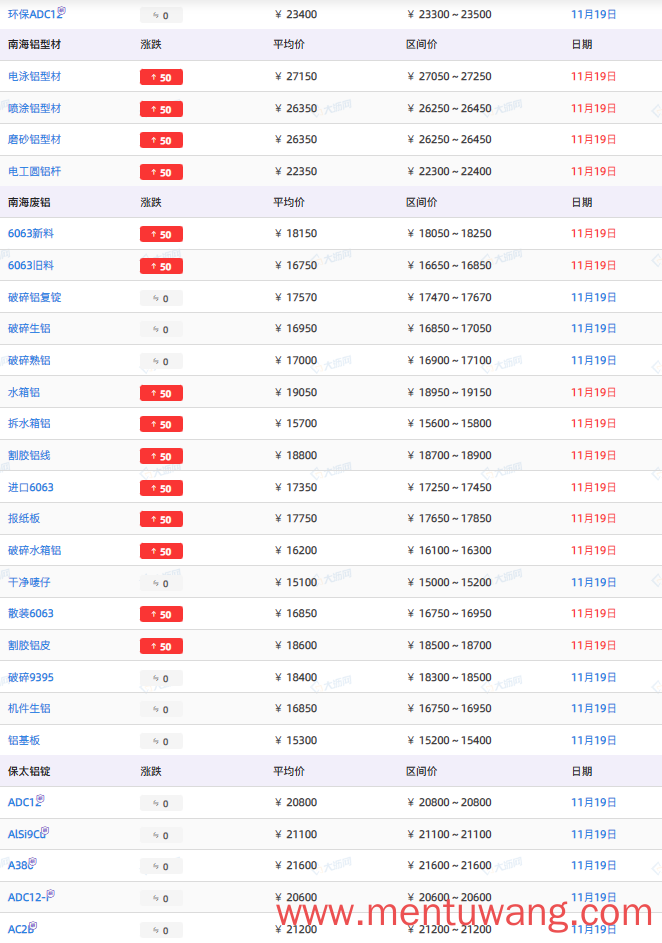662x943 pixels.
Task: Click the 涨跌 header in 南海铝型材 section
Action: click(151, 45)
